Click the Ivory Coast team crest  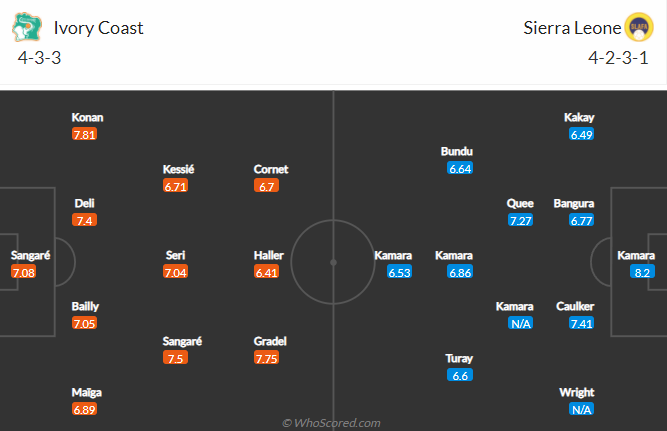[x=26, y=27]
